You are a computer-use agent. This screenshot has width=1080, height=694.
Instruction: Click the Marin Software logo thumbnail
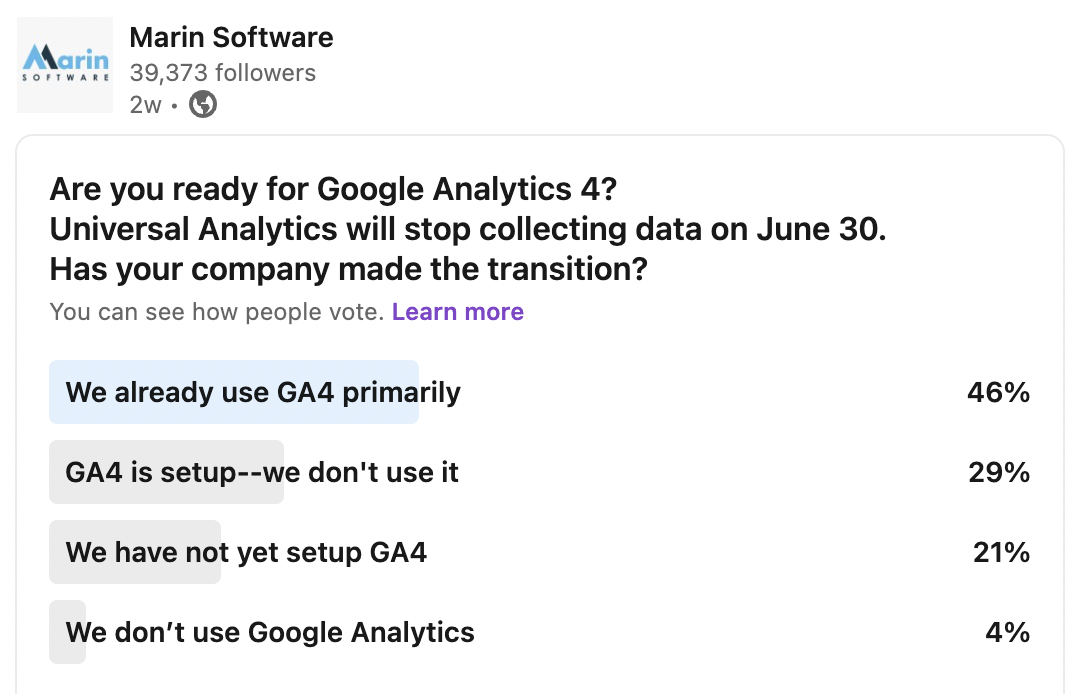pos(66,65)
